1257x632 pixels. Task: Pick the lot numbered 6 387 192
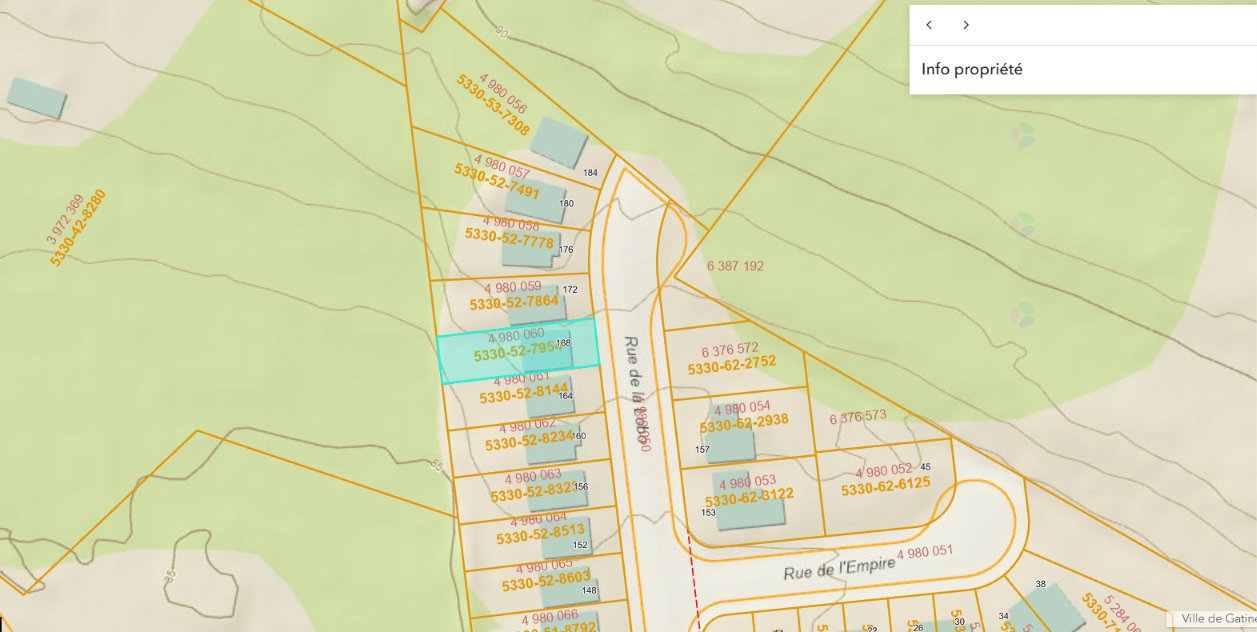click(x=735, y=266)
